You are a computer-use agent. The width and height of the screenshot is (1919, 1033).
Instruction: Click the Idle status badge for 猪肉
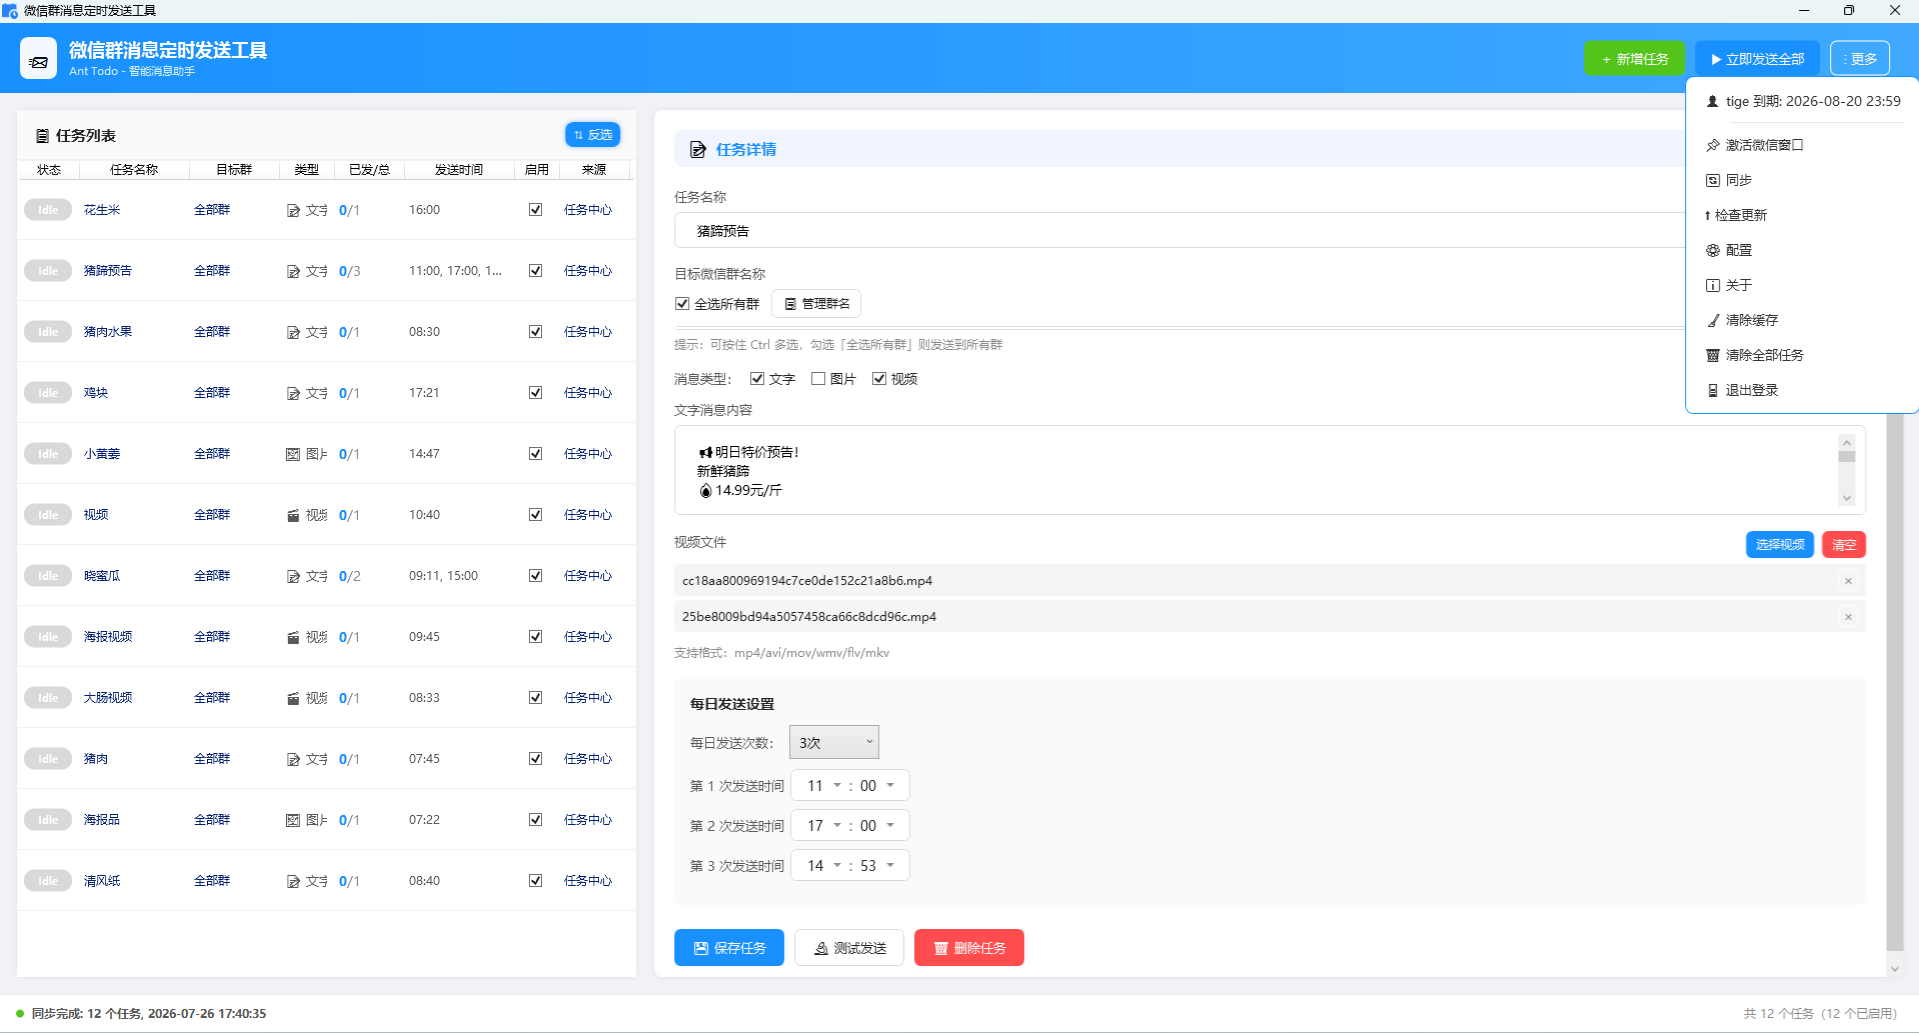[48, 759]
